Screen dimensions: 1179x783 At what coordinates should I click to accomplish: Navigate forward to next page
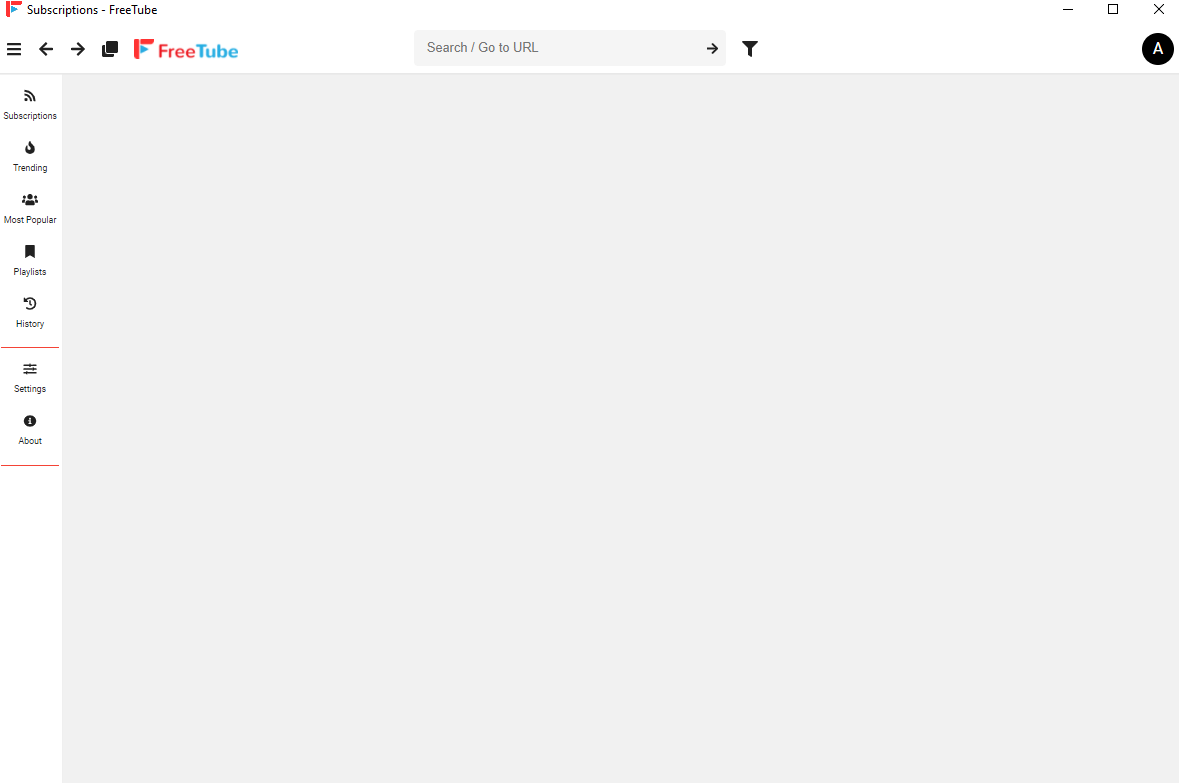pyautogui.click(x=77, y=48)
